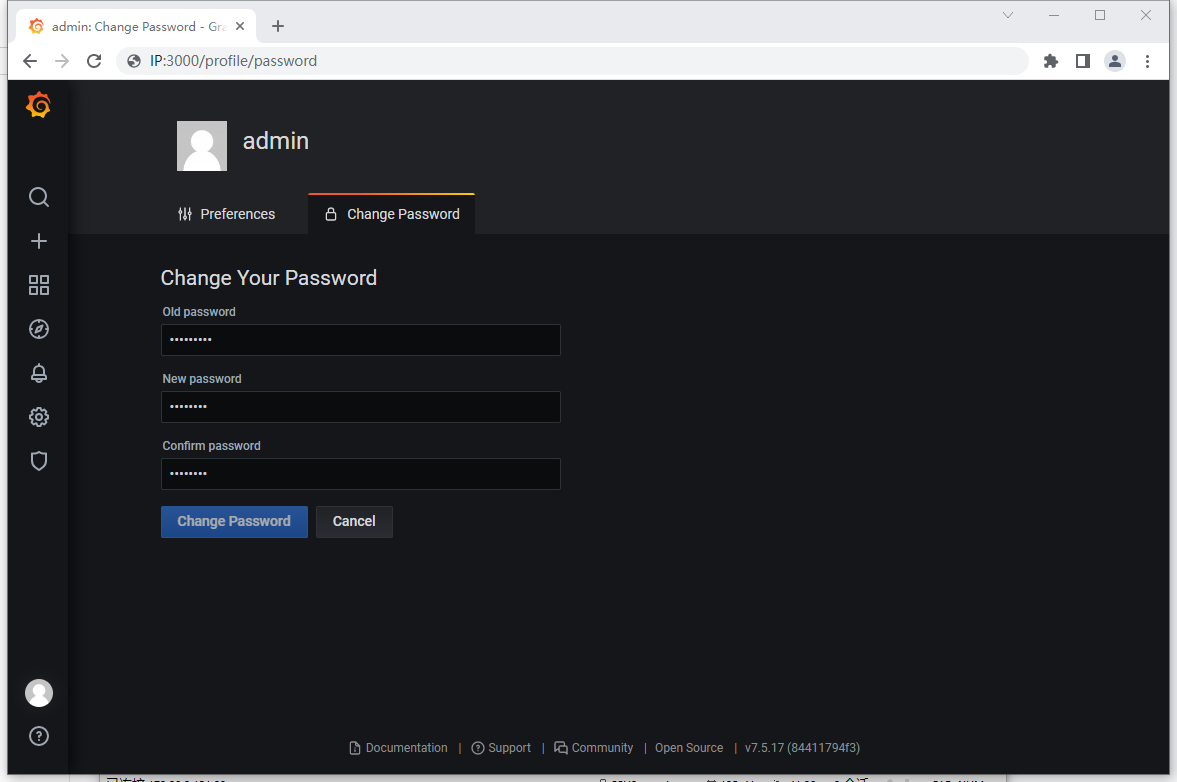
Task: Open the Server Admin shield icon
Action: tap(39, 461)
